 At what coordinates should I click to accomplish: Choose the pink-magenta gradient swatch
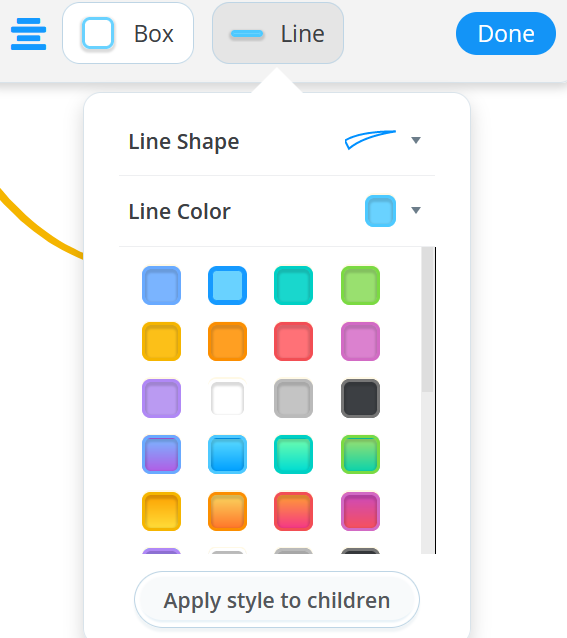(360, 511)
